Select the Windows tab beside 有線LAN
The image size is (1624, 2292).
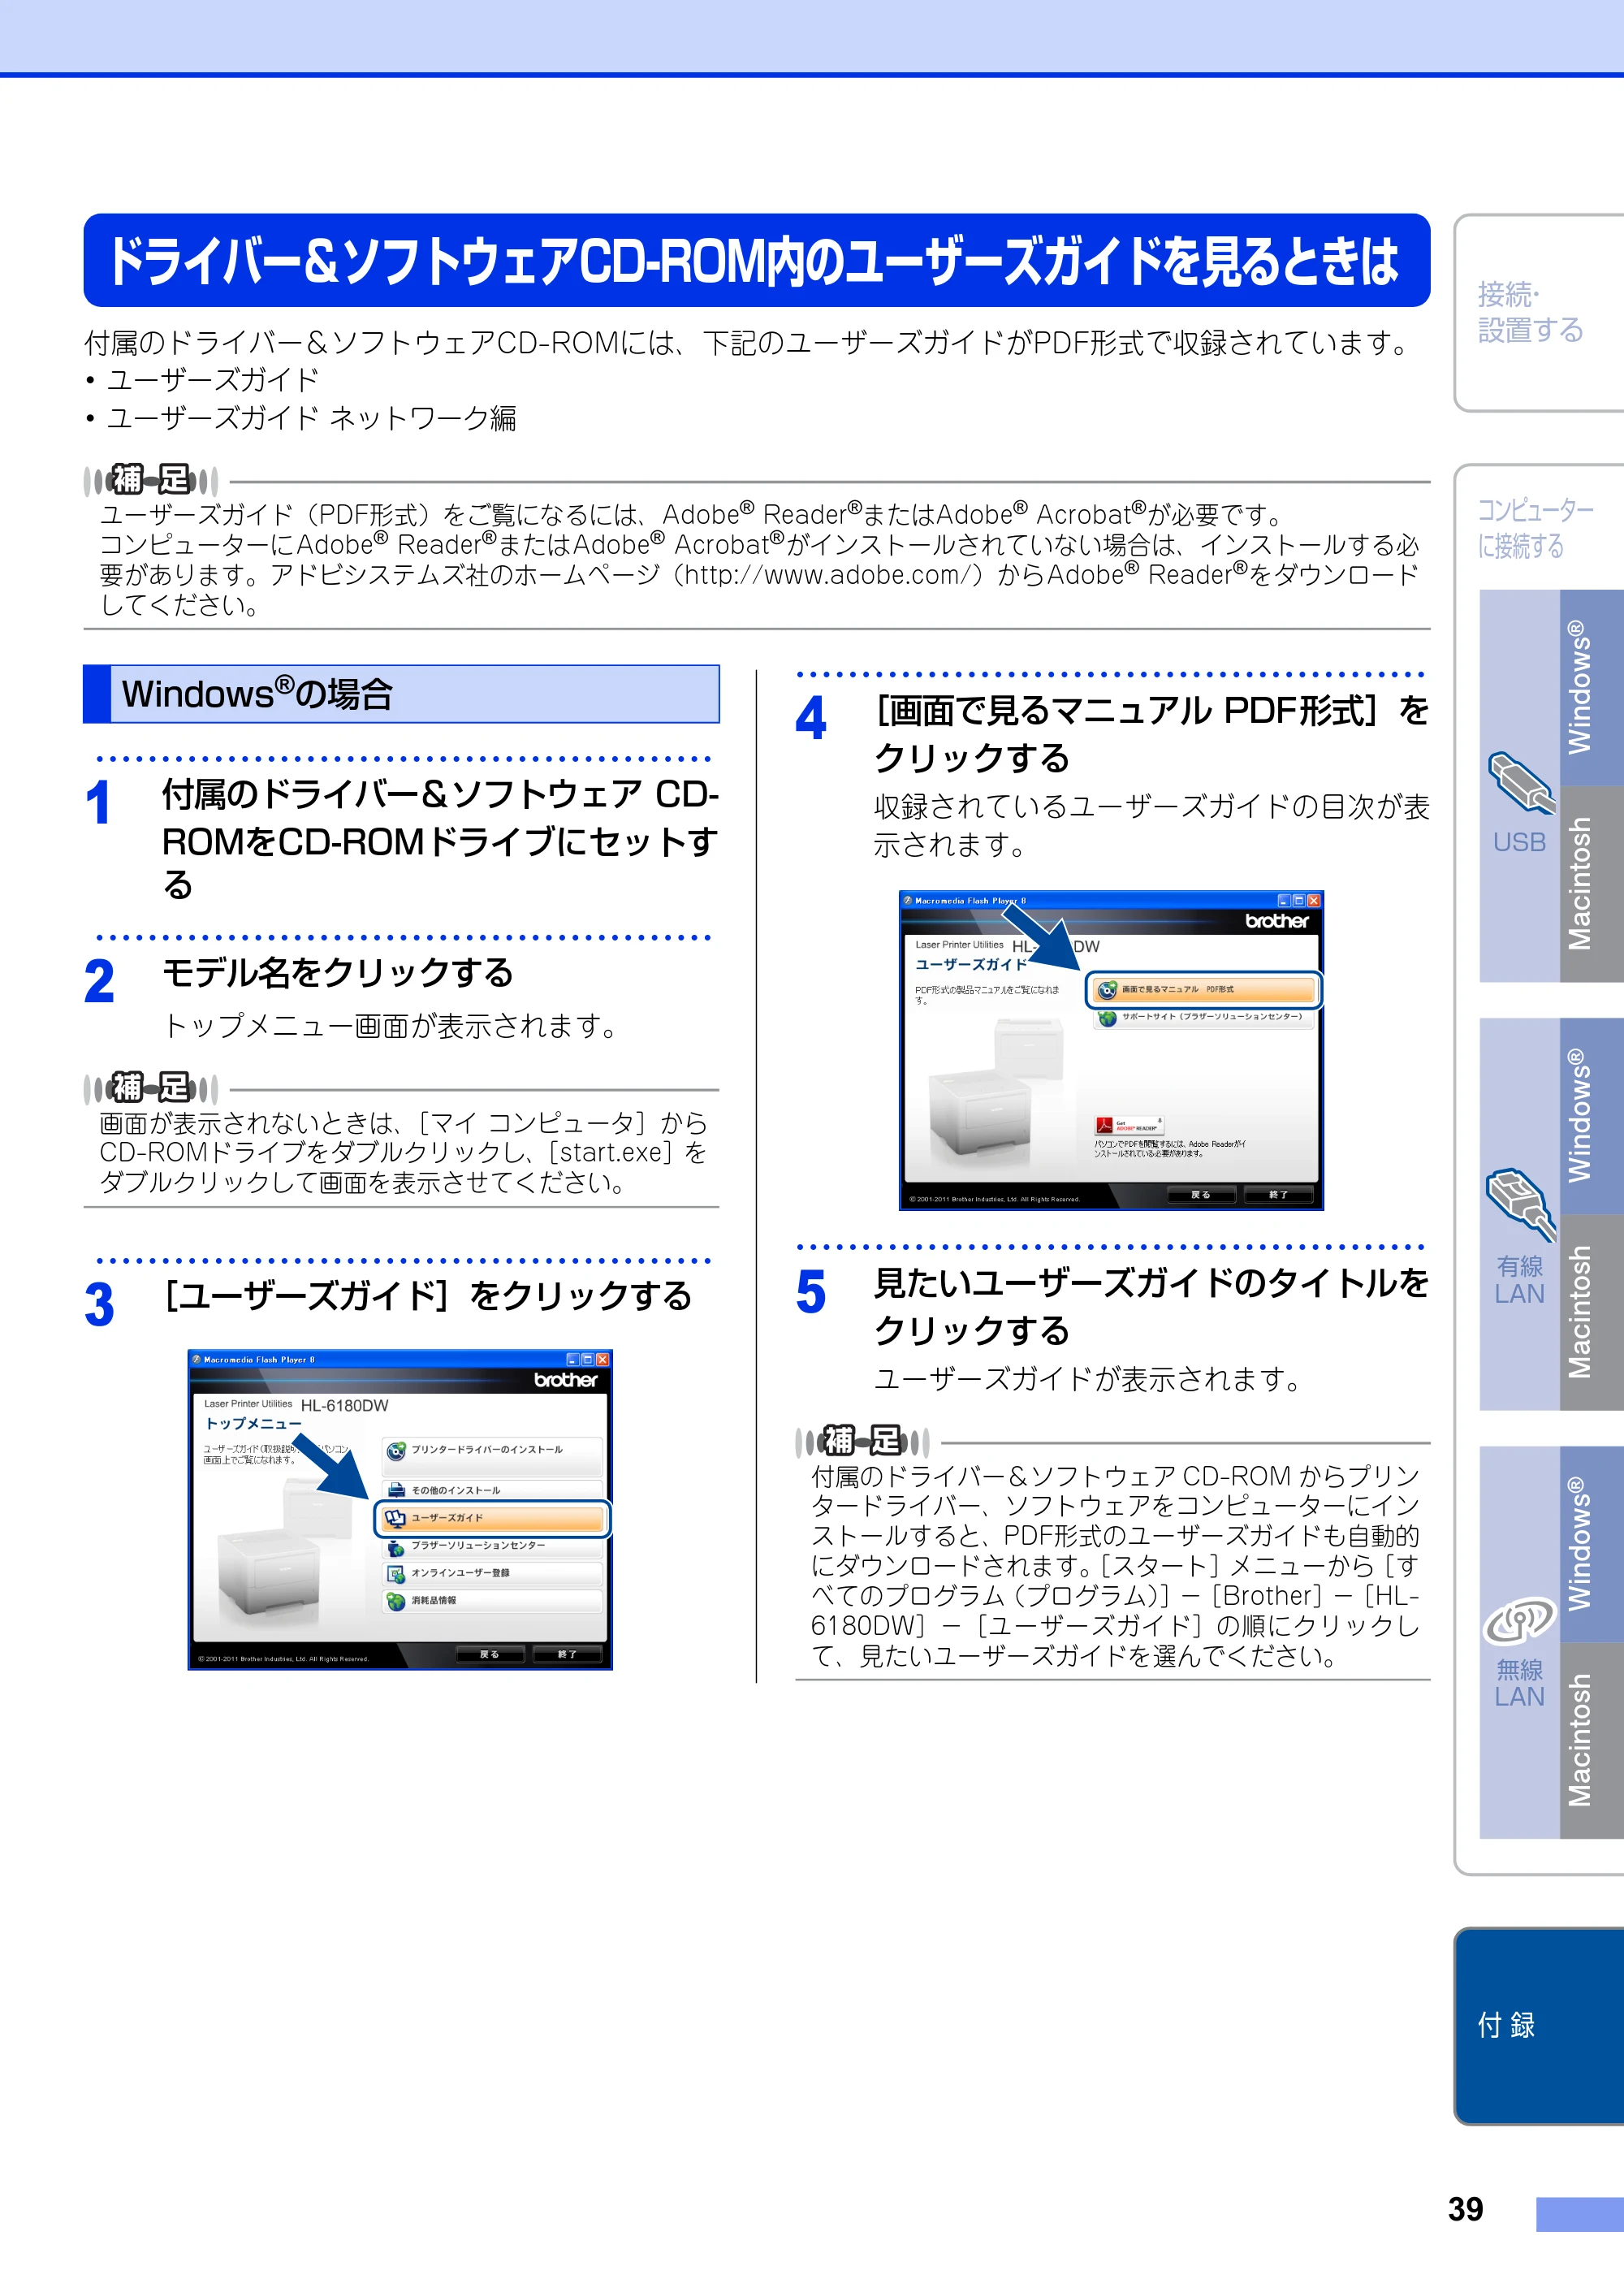click(1592, 1116)
